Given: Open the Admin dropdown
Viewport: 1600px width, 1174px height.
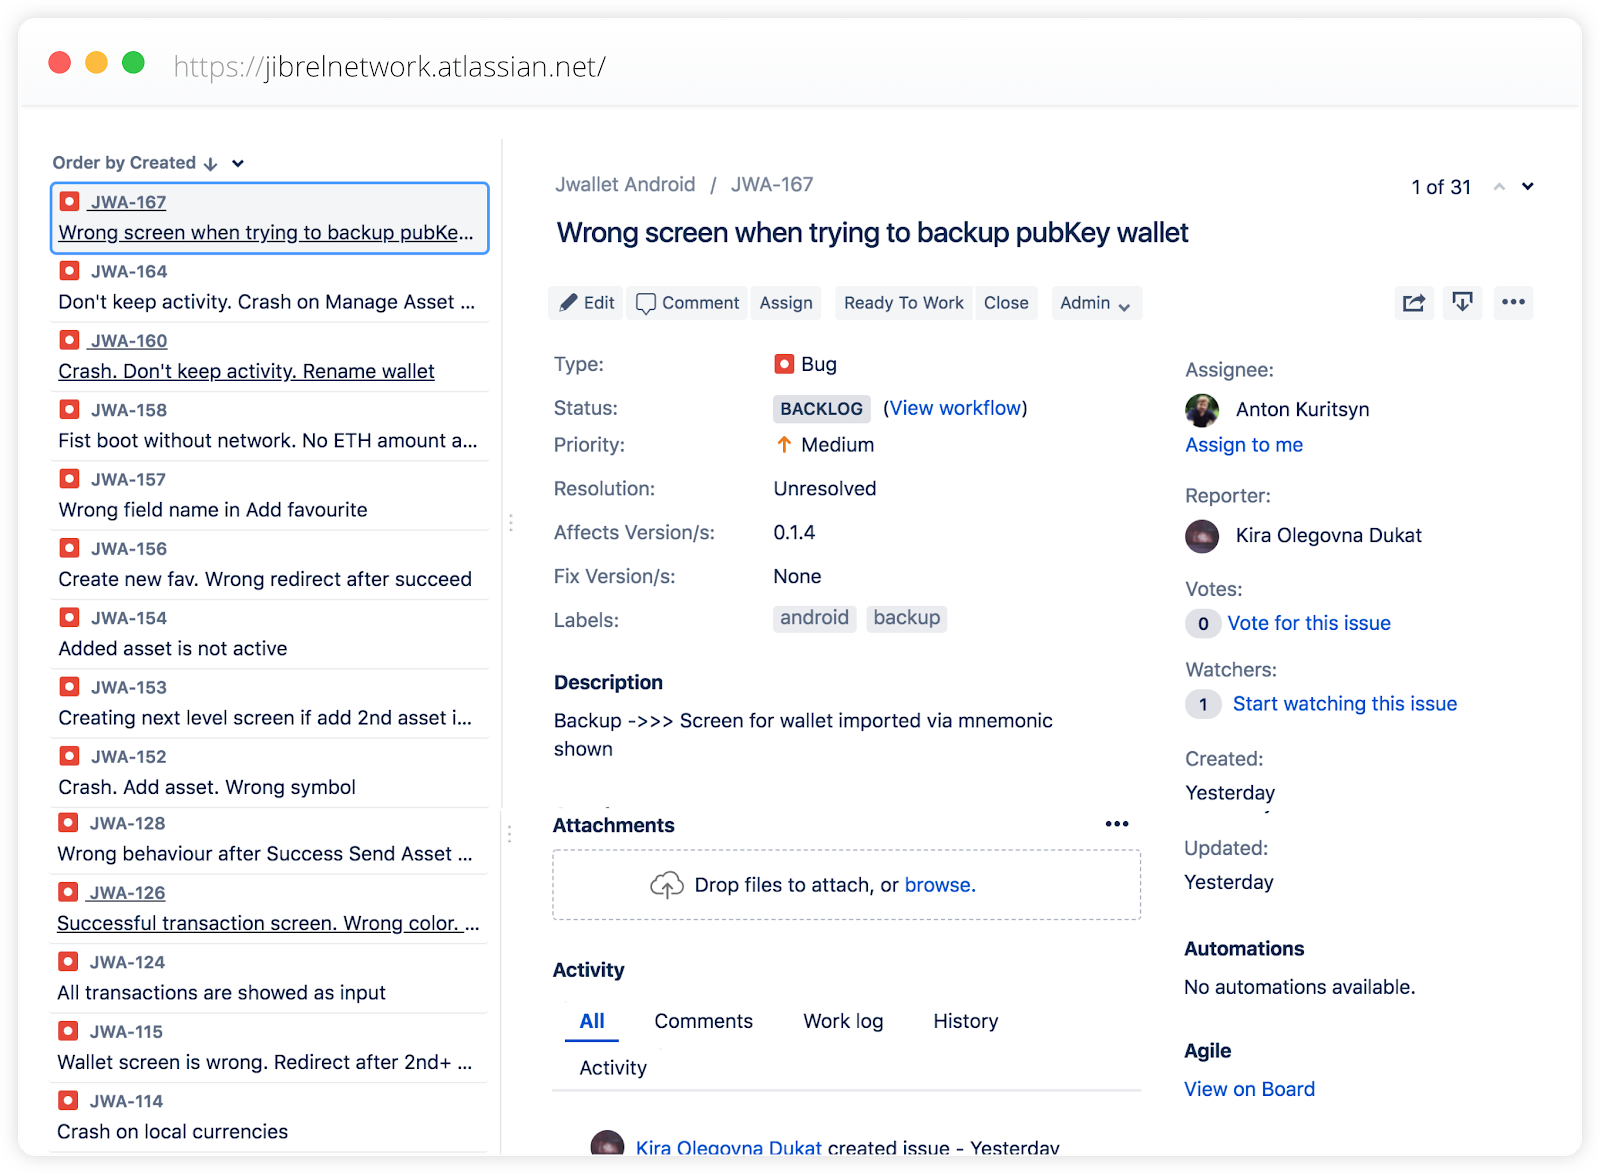Looking at the screenshot, I should click(1096, 303).
